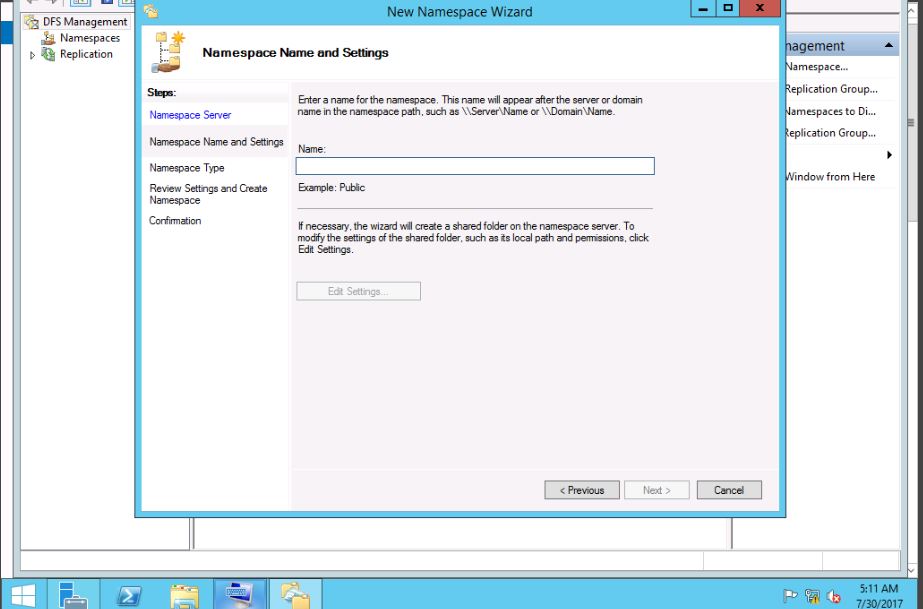923x609 pixels.
Task: Click the namespace wizard header graphic
Action: point(169,52)
